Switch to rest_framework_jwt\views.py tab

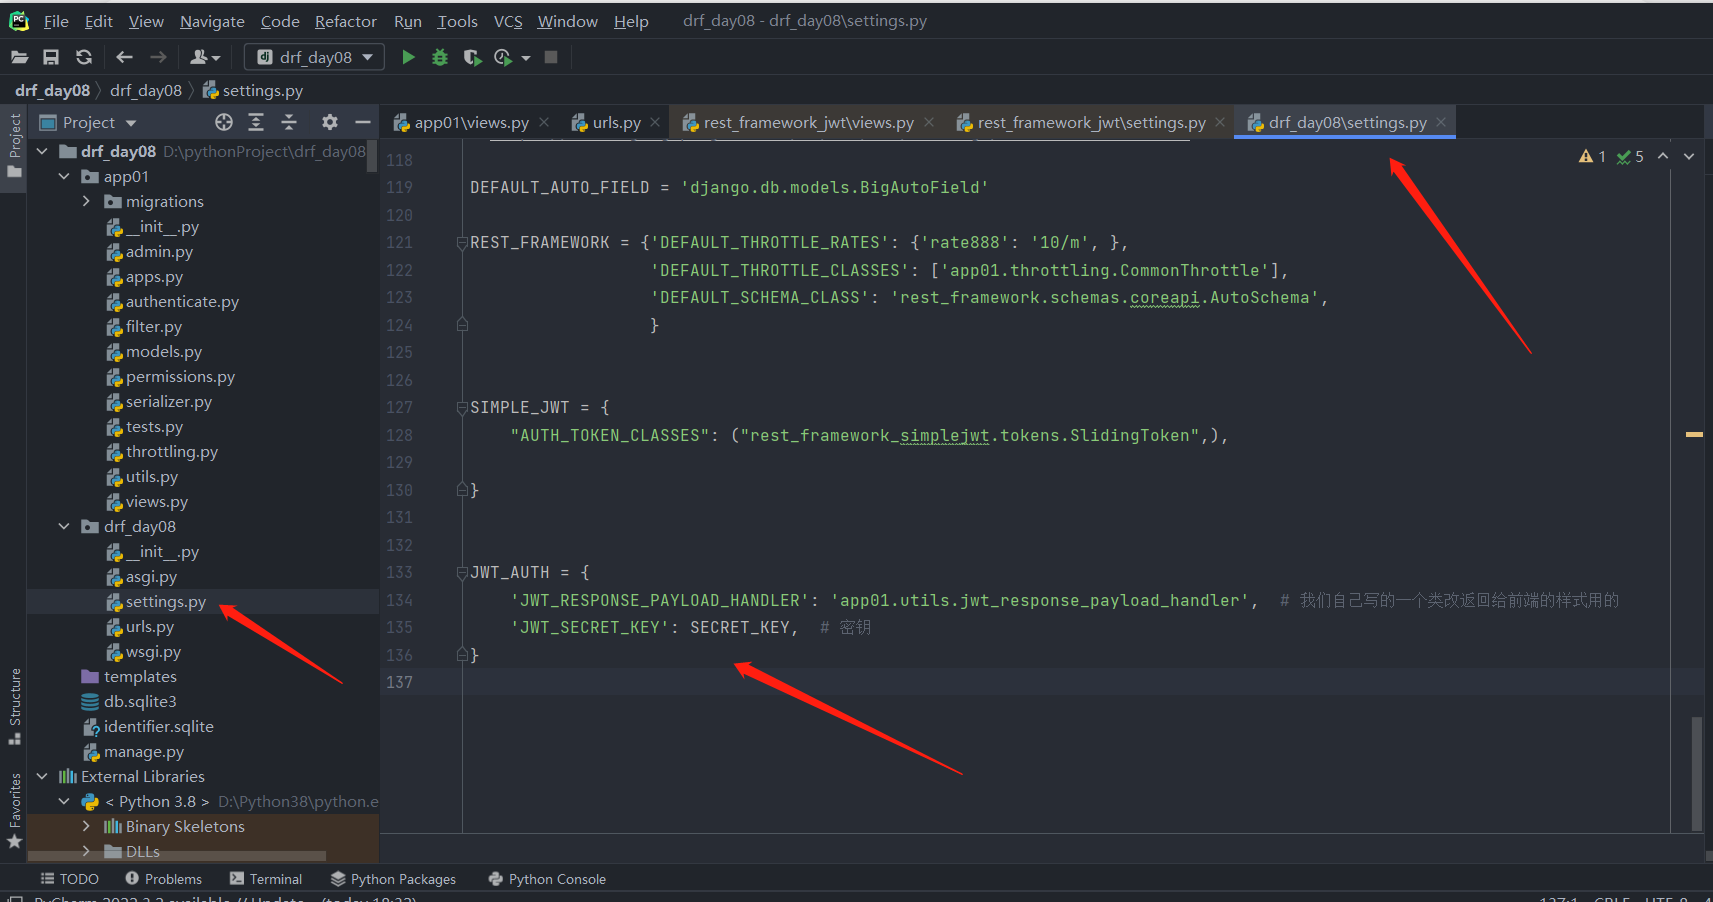point(808,122)
